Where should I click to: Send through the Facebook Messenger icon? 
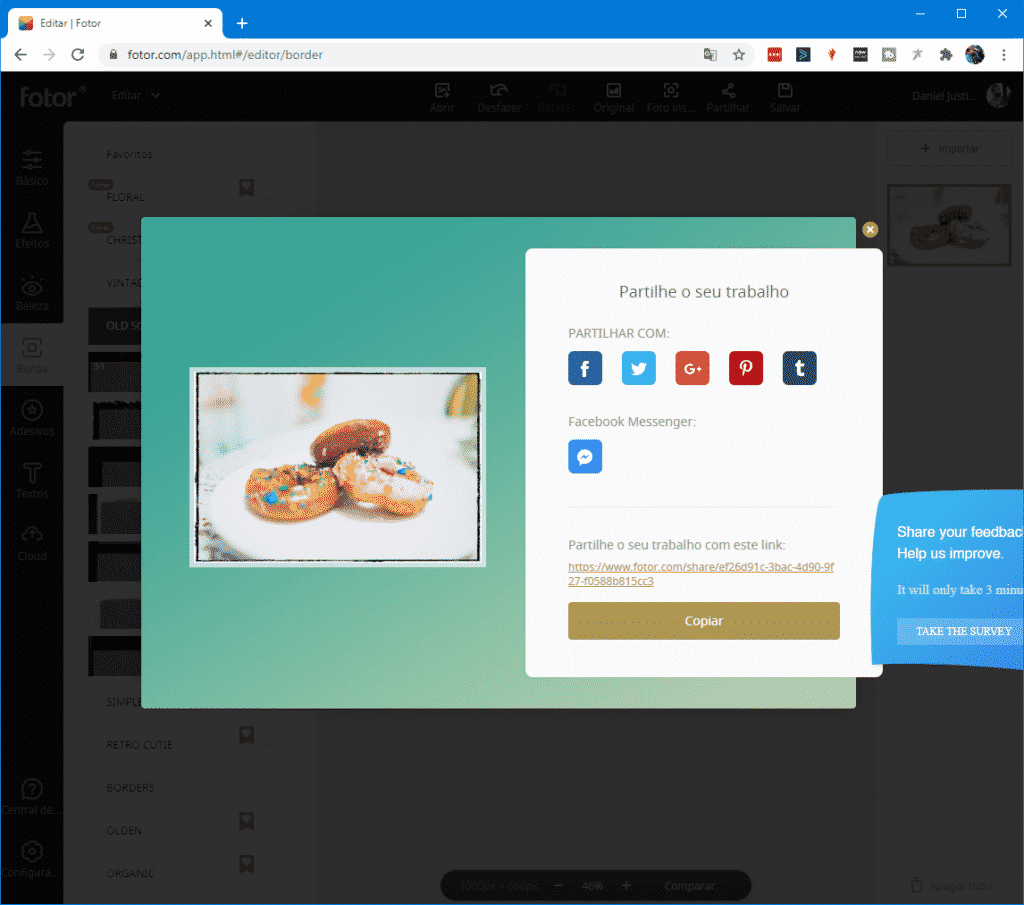pos(585,457)
